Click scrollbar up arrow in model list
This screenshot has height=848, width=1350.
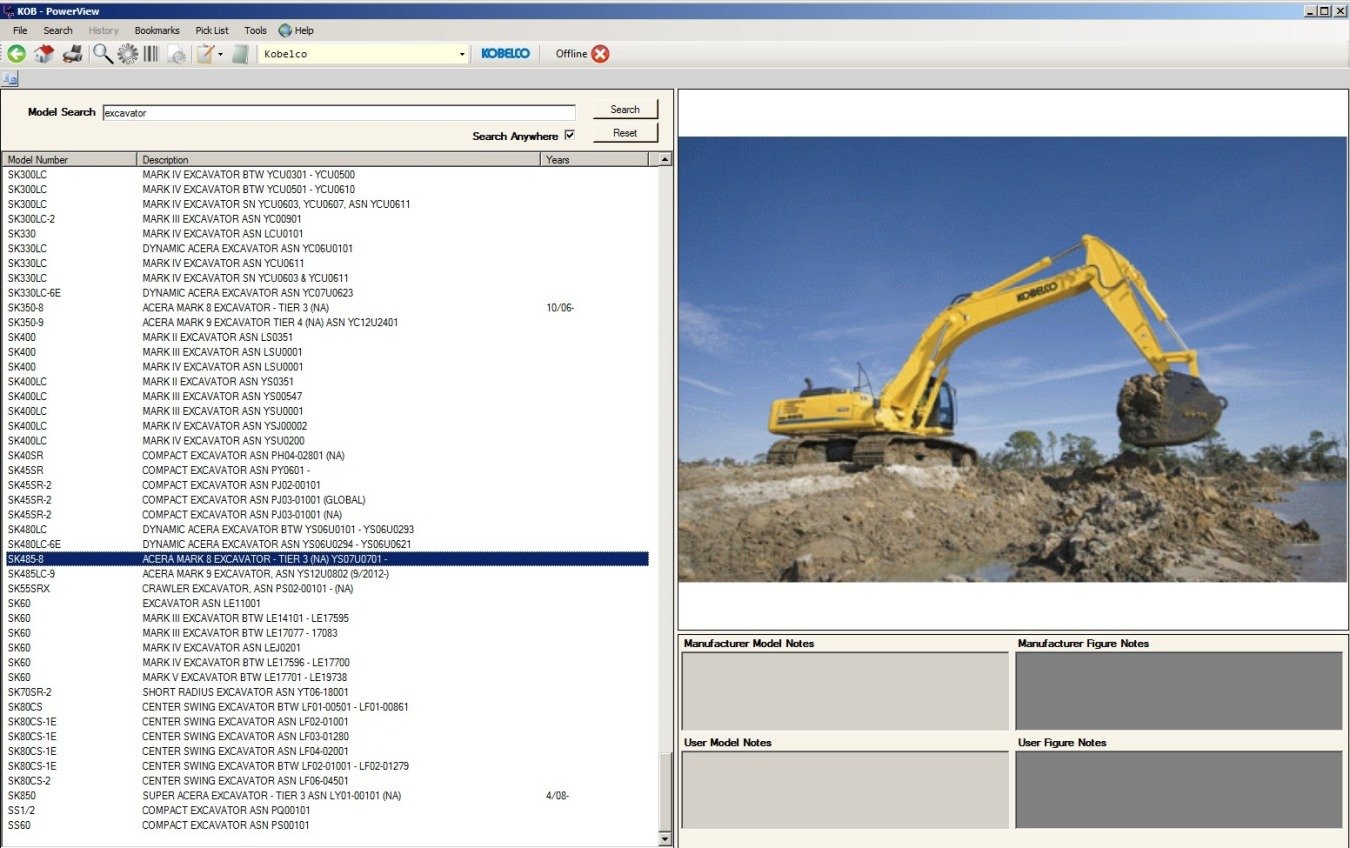coord(665,159)
